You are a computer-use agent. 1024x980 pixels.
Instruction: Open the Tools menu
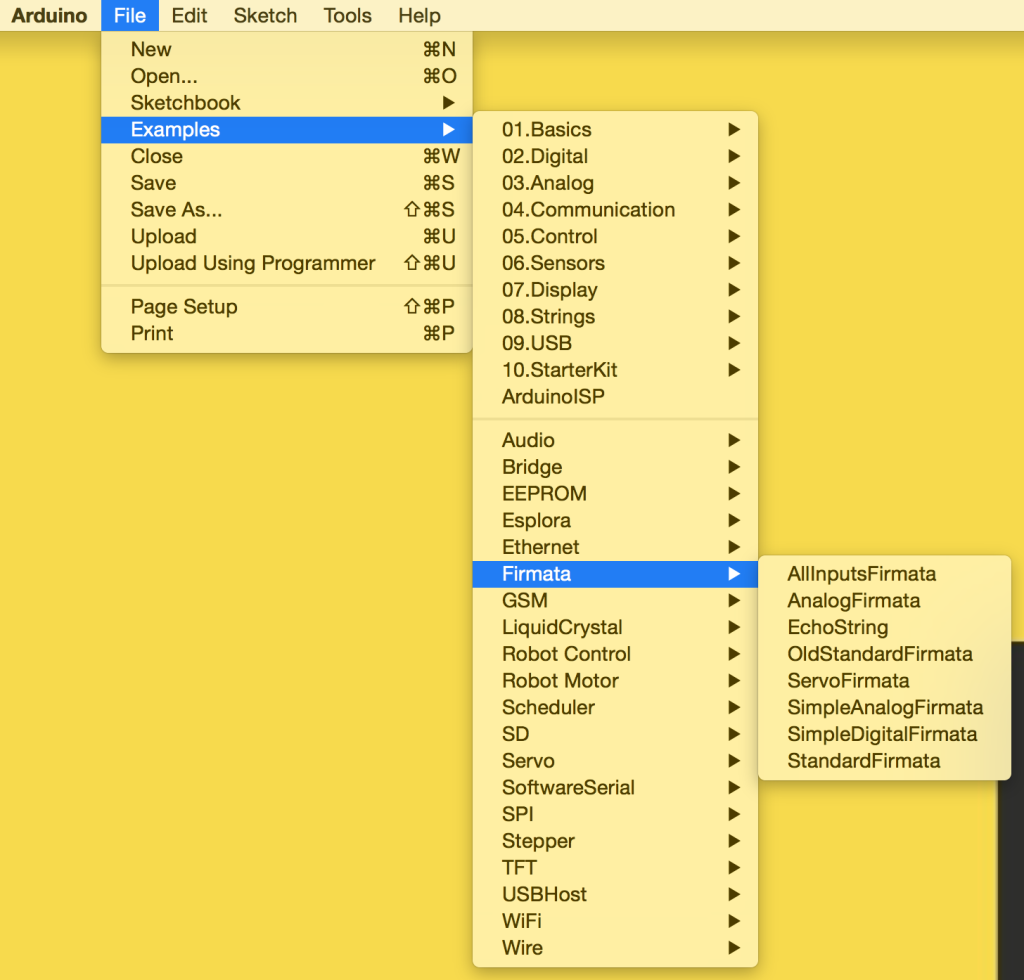pyautogui.click(x=346, y=15)
